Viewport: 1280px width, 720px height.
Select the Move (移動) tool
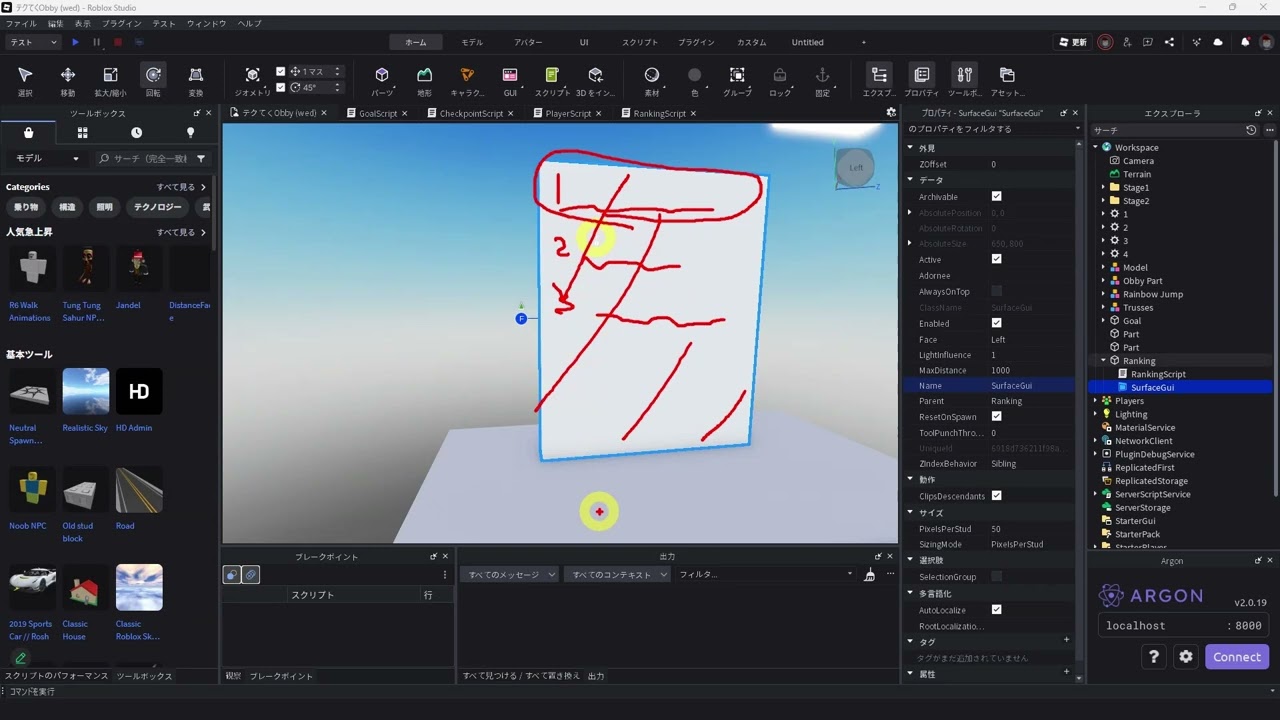[67, 80]
